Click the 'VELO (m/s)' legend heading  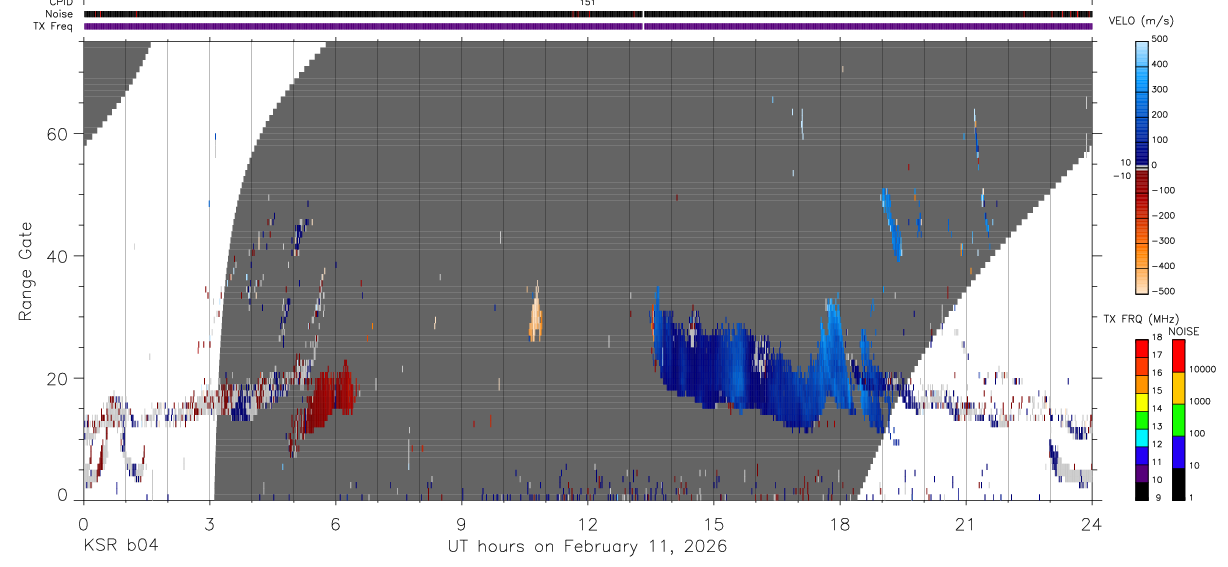[x=1143, y=22]
